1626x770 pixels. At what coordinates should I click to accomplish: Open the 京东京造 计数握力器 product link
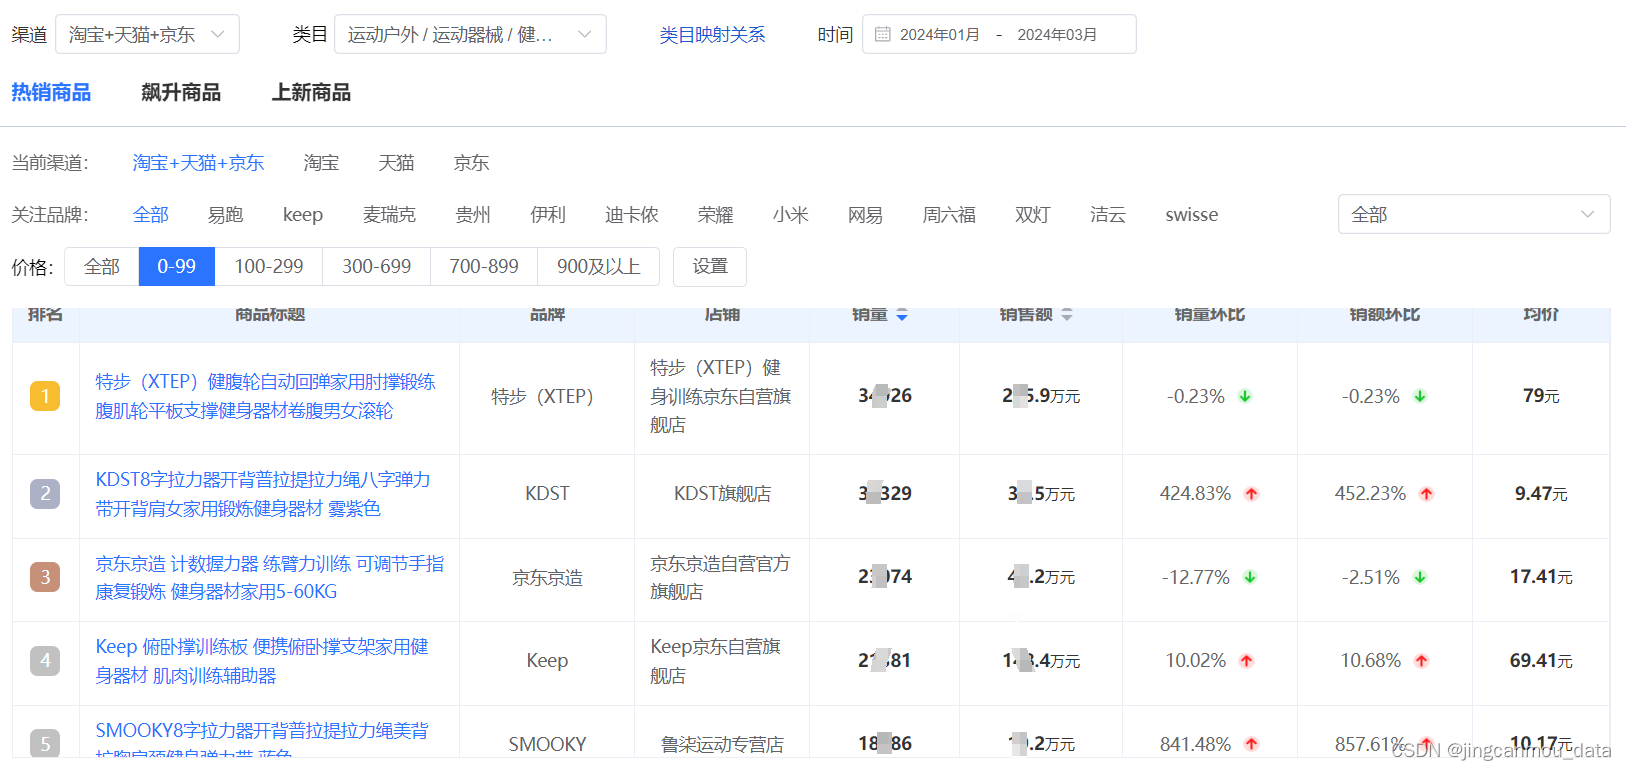click(270, 578)
